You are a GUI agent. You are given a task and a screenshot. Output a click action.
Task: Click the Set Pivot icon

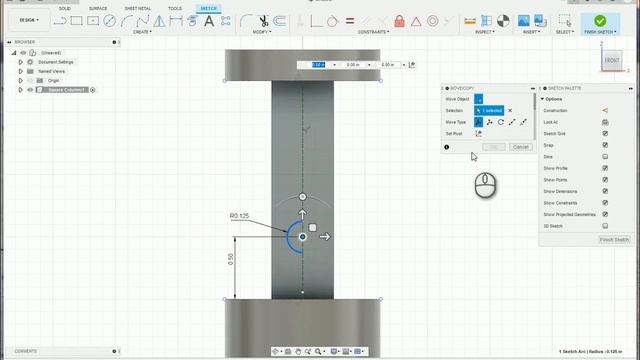click(x=478, y=133)
